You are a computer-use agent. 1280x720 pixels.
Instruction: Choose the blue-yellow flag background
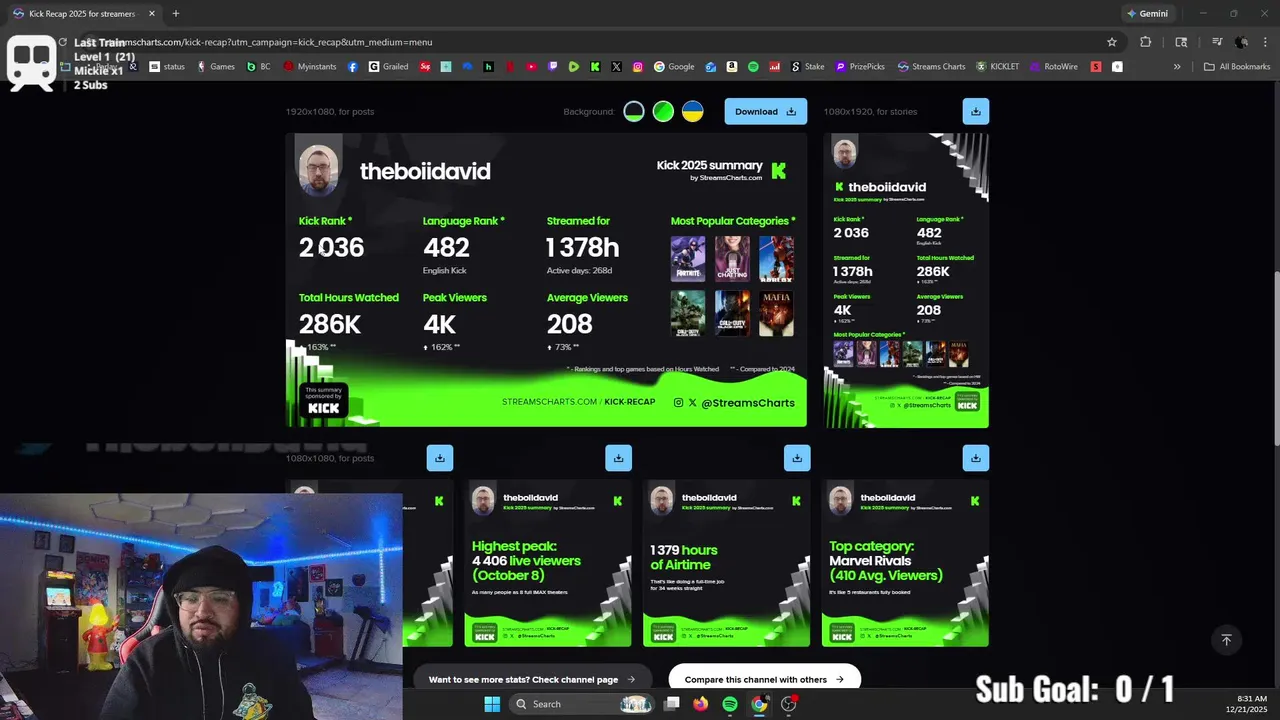(692, 111)
